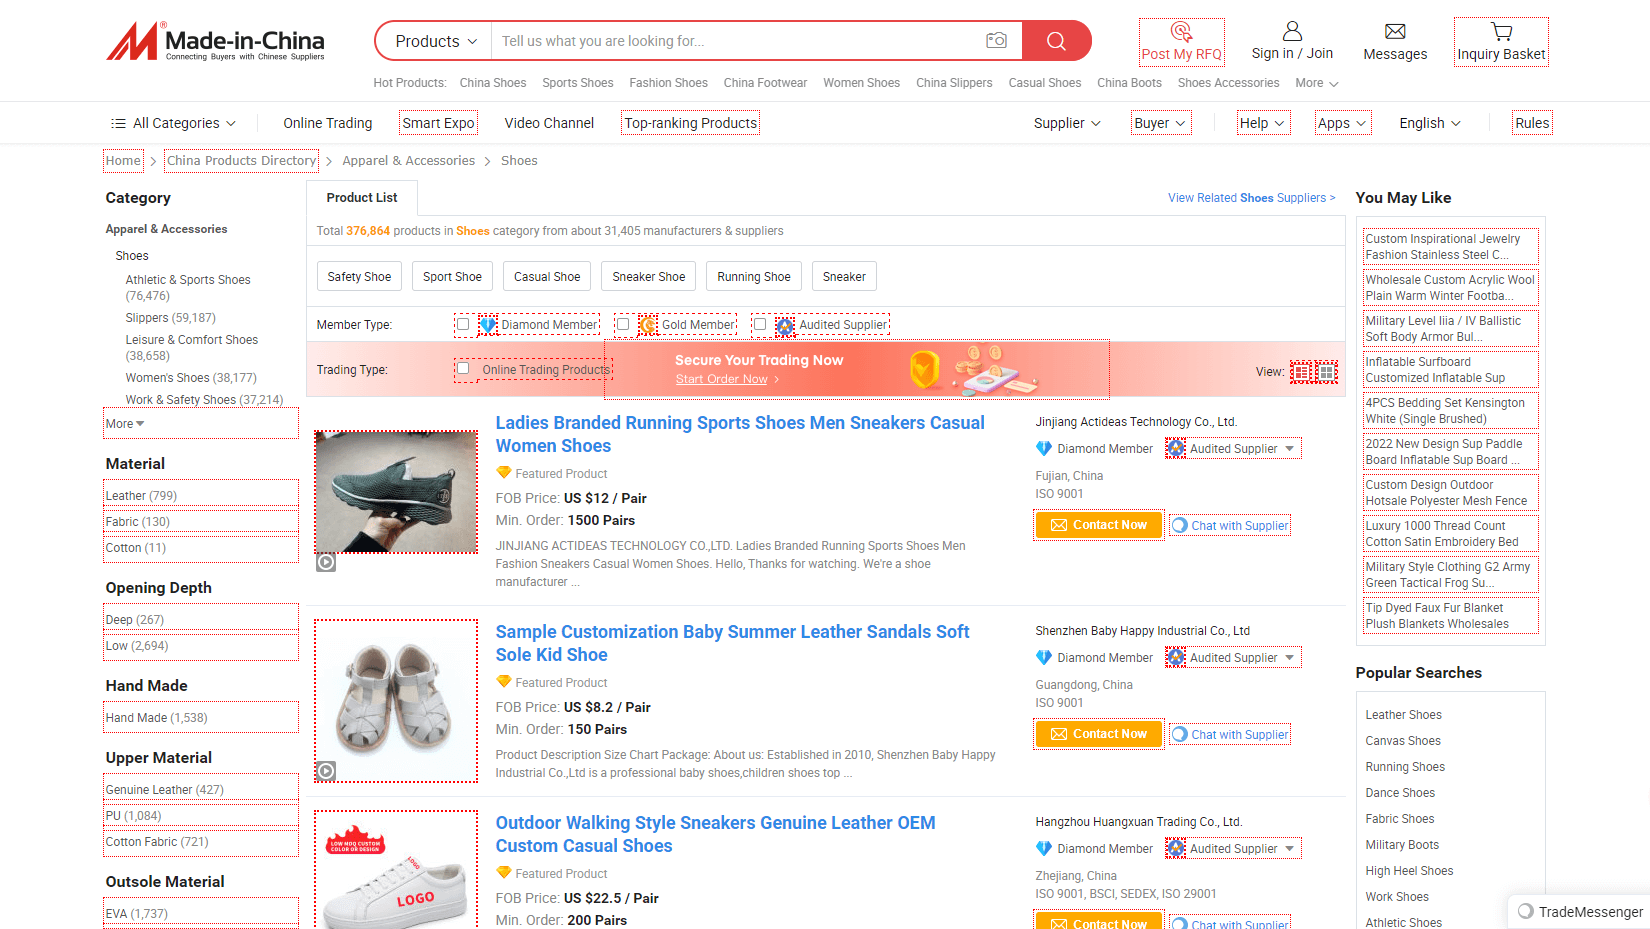Expand the All Categories menu
1650x929 pixels.
pos(174,123)
